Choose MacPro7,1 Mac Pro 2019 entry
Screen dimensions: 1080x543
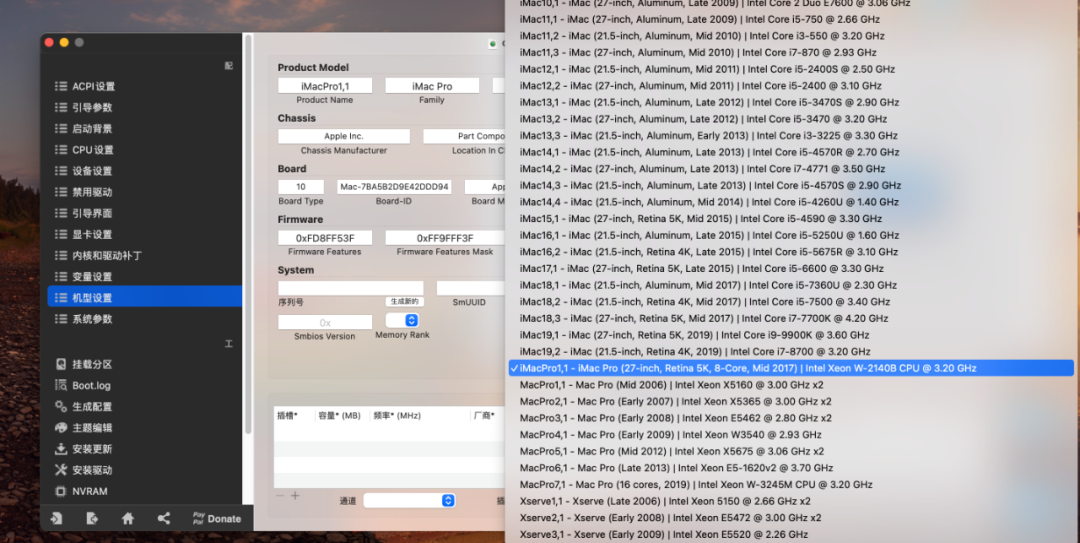(791, 484)
